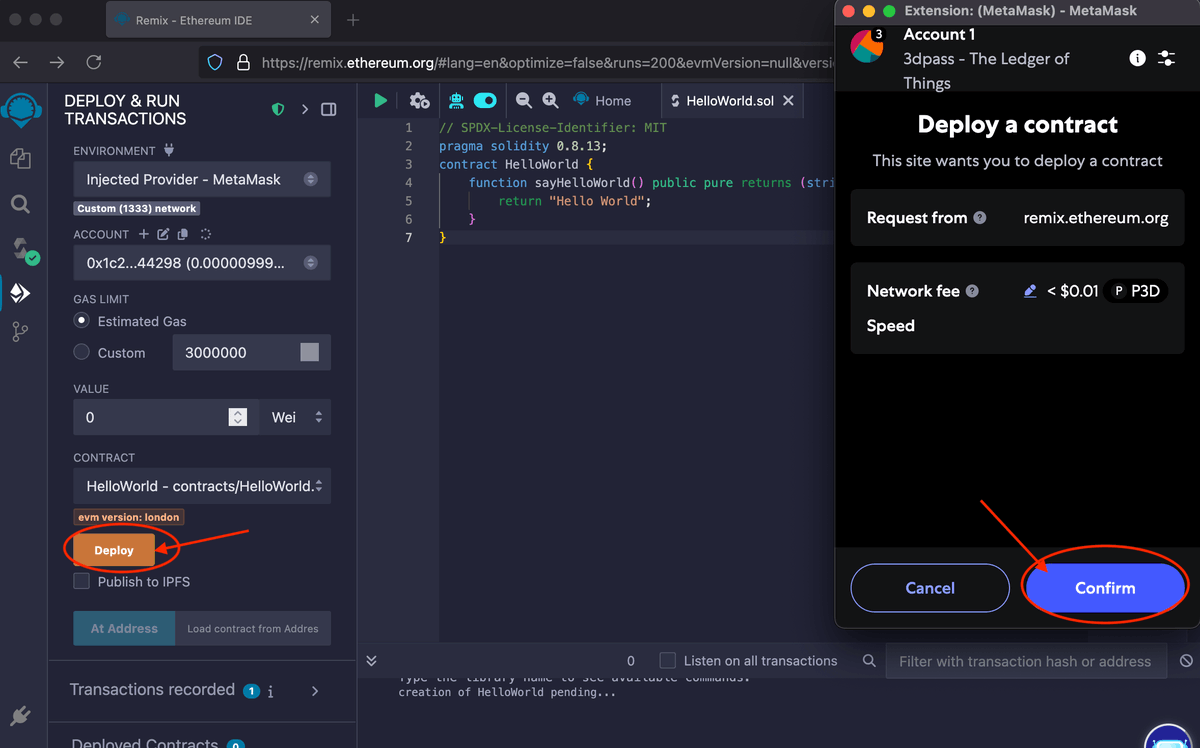1200x748 pixels.
Task: Click the side panel layout icon
Action: click(x=328, y=109)
